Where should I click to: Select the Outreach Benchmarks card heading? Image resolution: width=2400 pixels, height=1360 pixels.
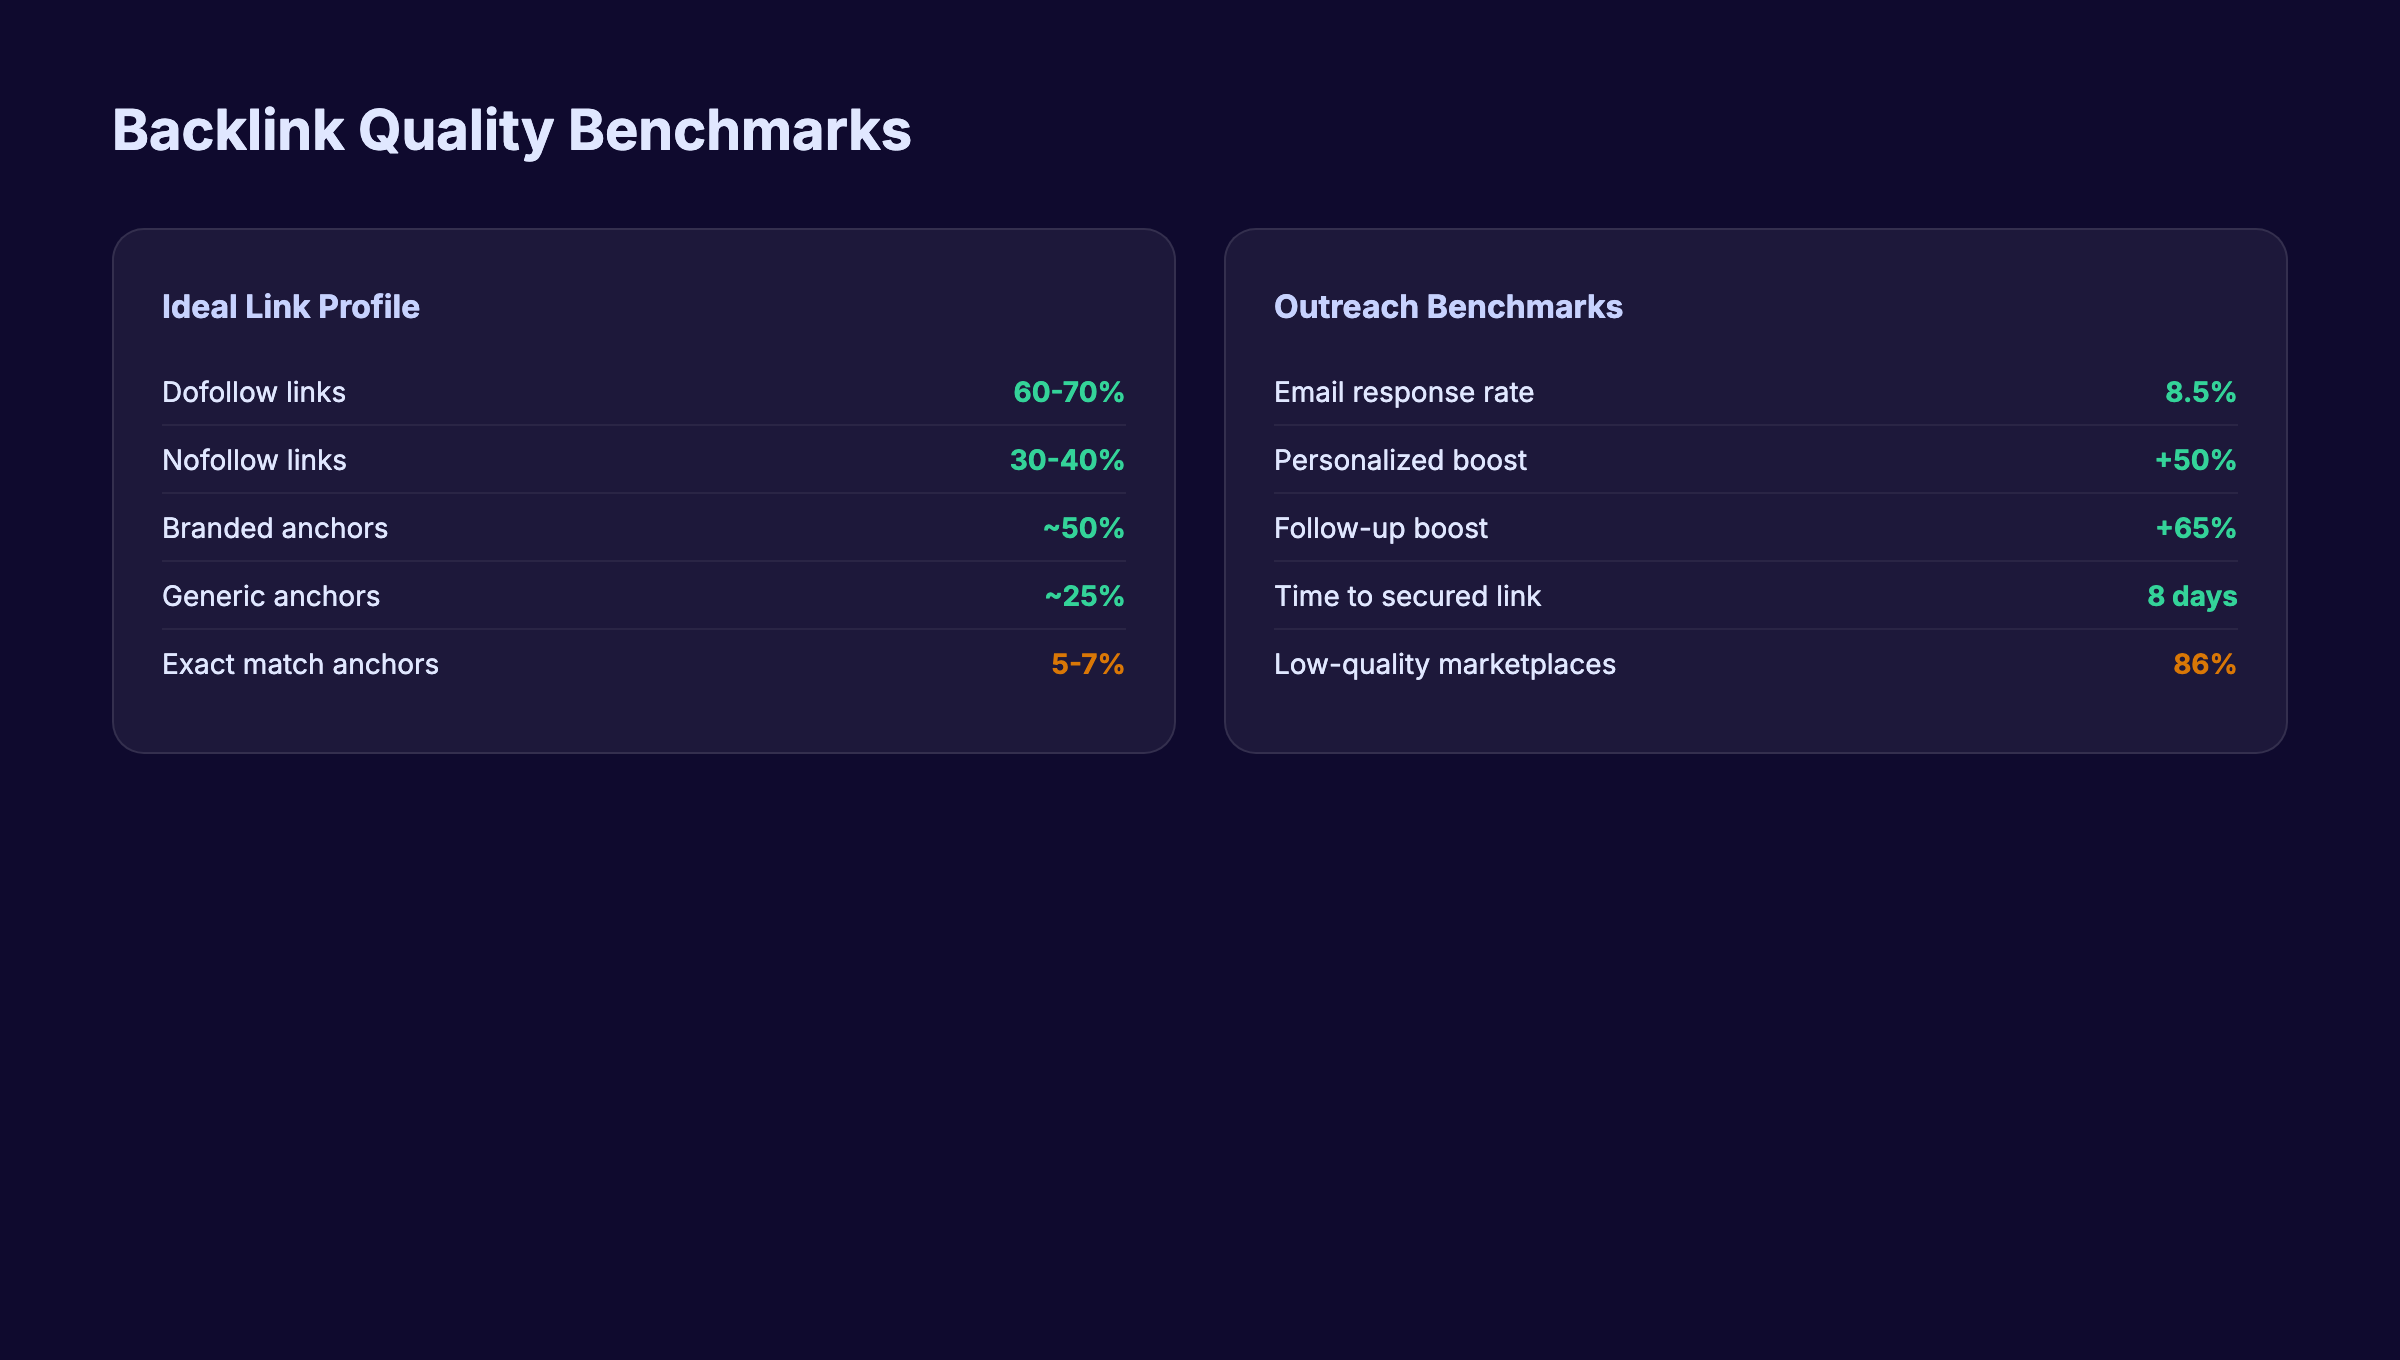(x=1448, y=307)
